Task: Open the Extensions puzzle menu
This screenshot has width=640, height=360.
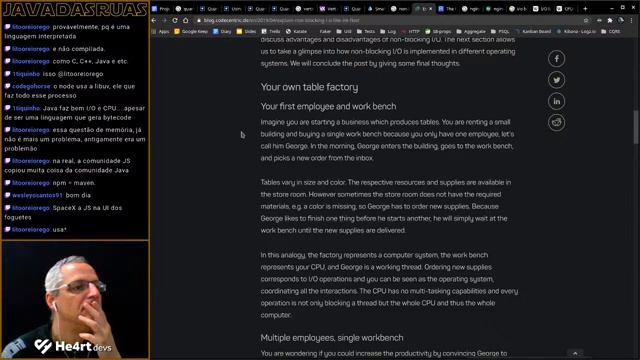Action: [x=610, y=20]
